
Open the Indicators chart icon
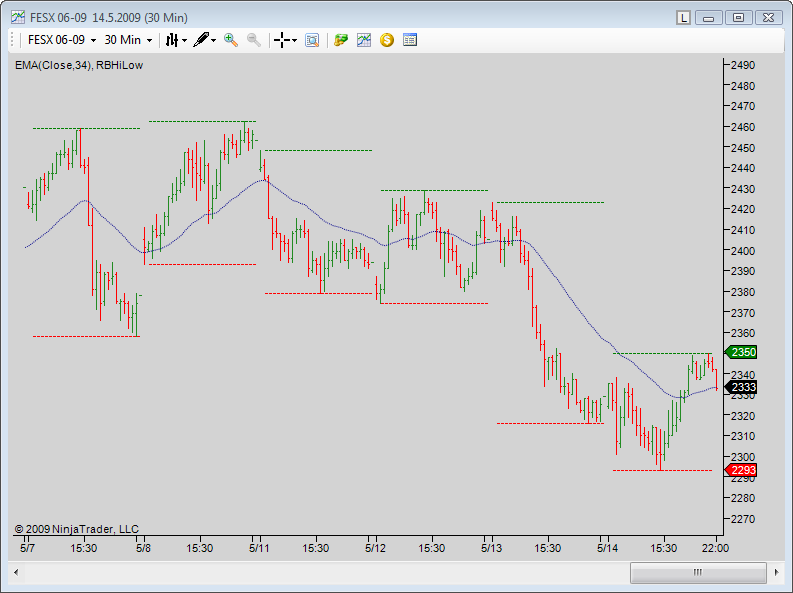coord(364,40)
